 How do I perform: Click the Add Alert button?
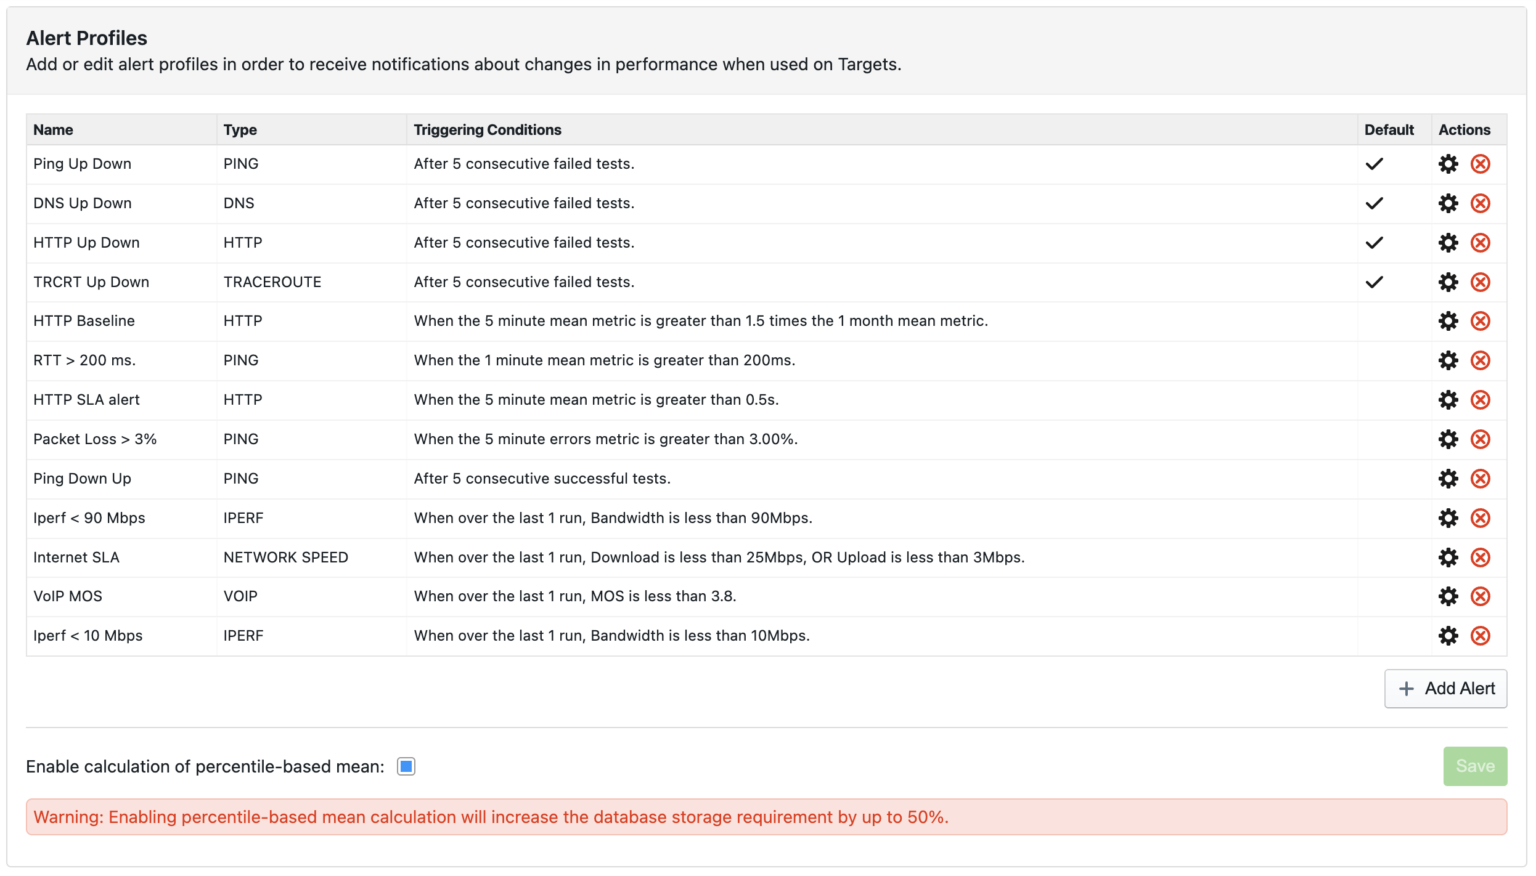1446,689
